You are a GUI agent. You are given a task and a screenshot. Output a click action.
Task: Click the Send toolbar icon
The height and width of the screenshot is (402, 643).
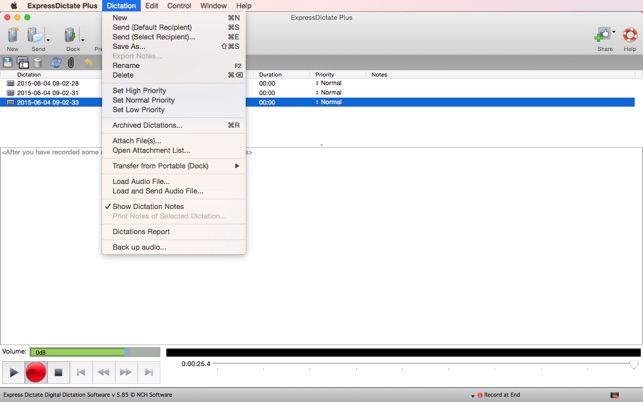point(35,36)
